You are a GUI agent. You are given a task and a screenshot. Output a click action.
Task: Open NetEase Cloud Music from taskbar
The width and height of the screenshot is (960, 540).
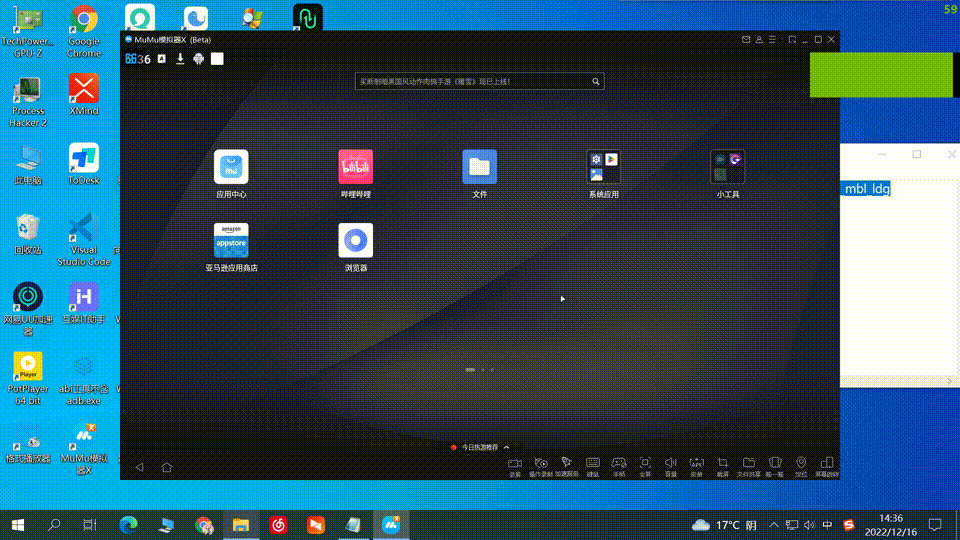point(279,525)
